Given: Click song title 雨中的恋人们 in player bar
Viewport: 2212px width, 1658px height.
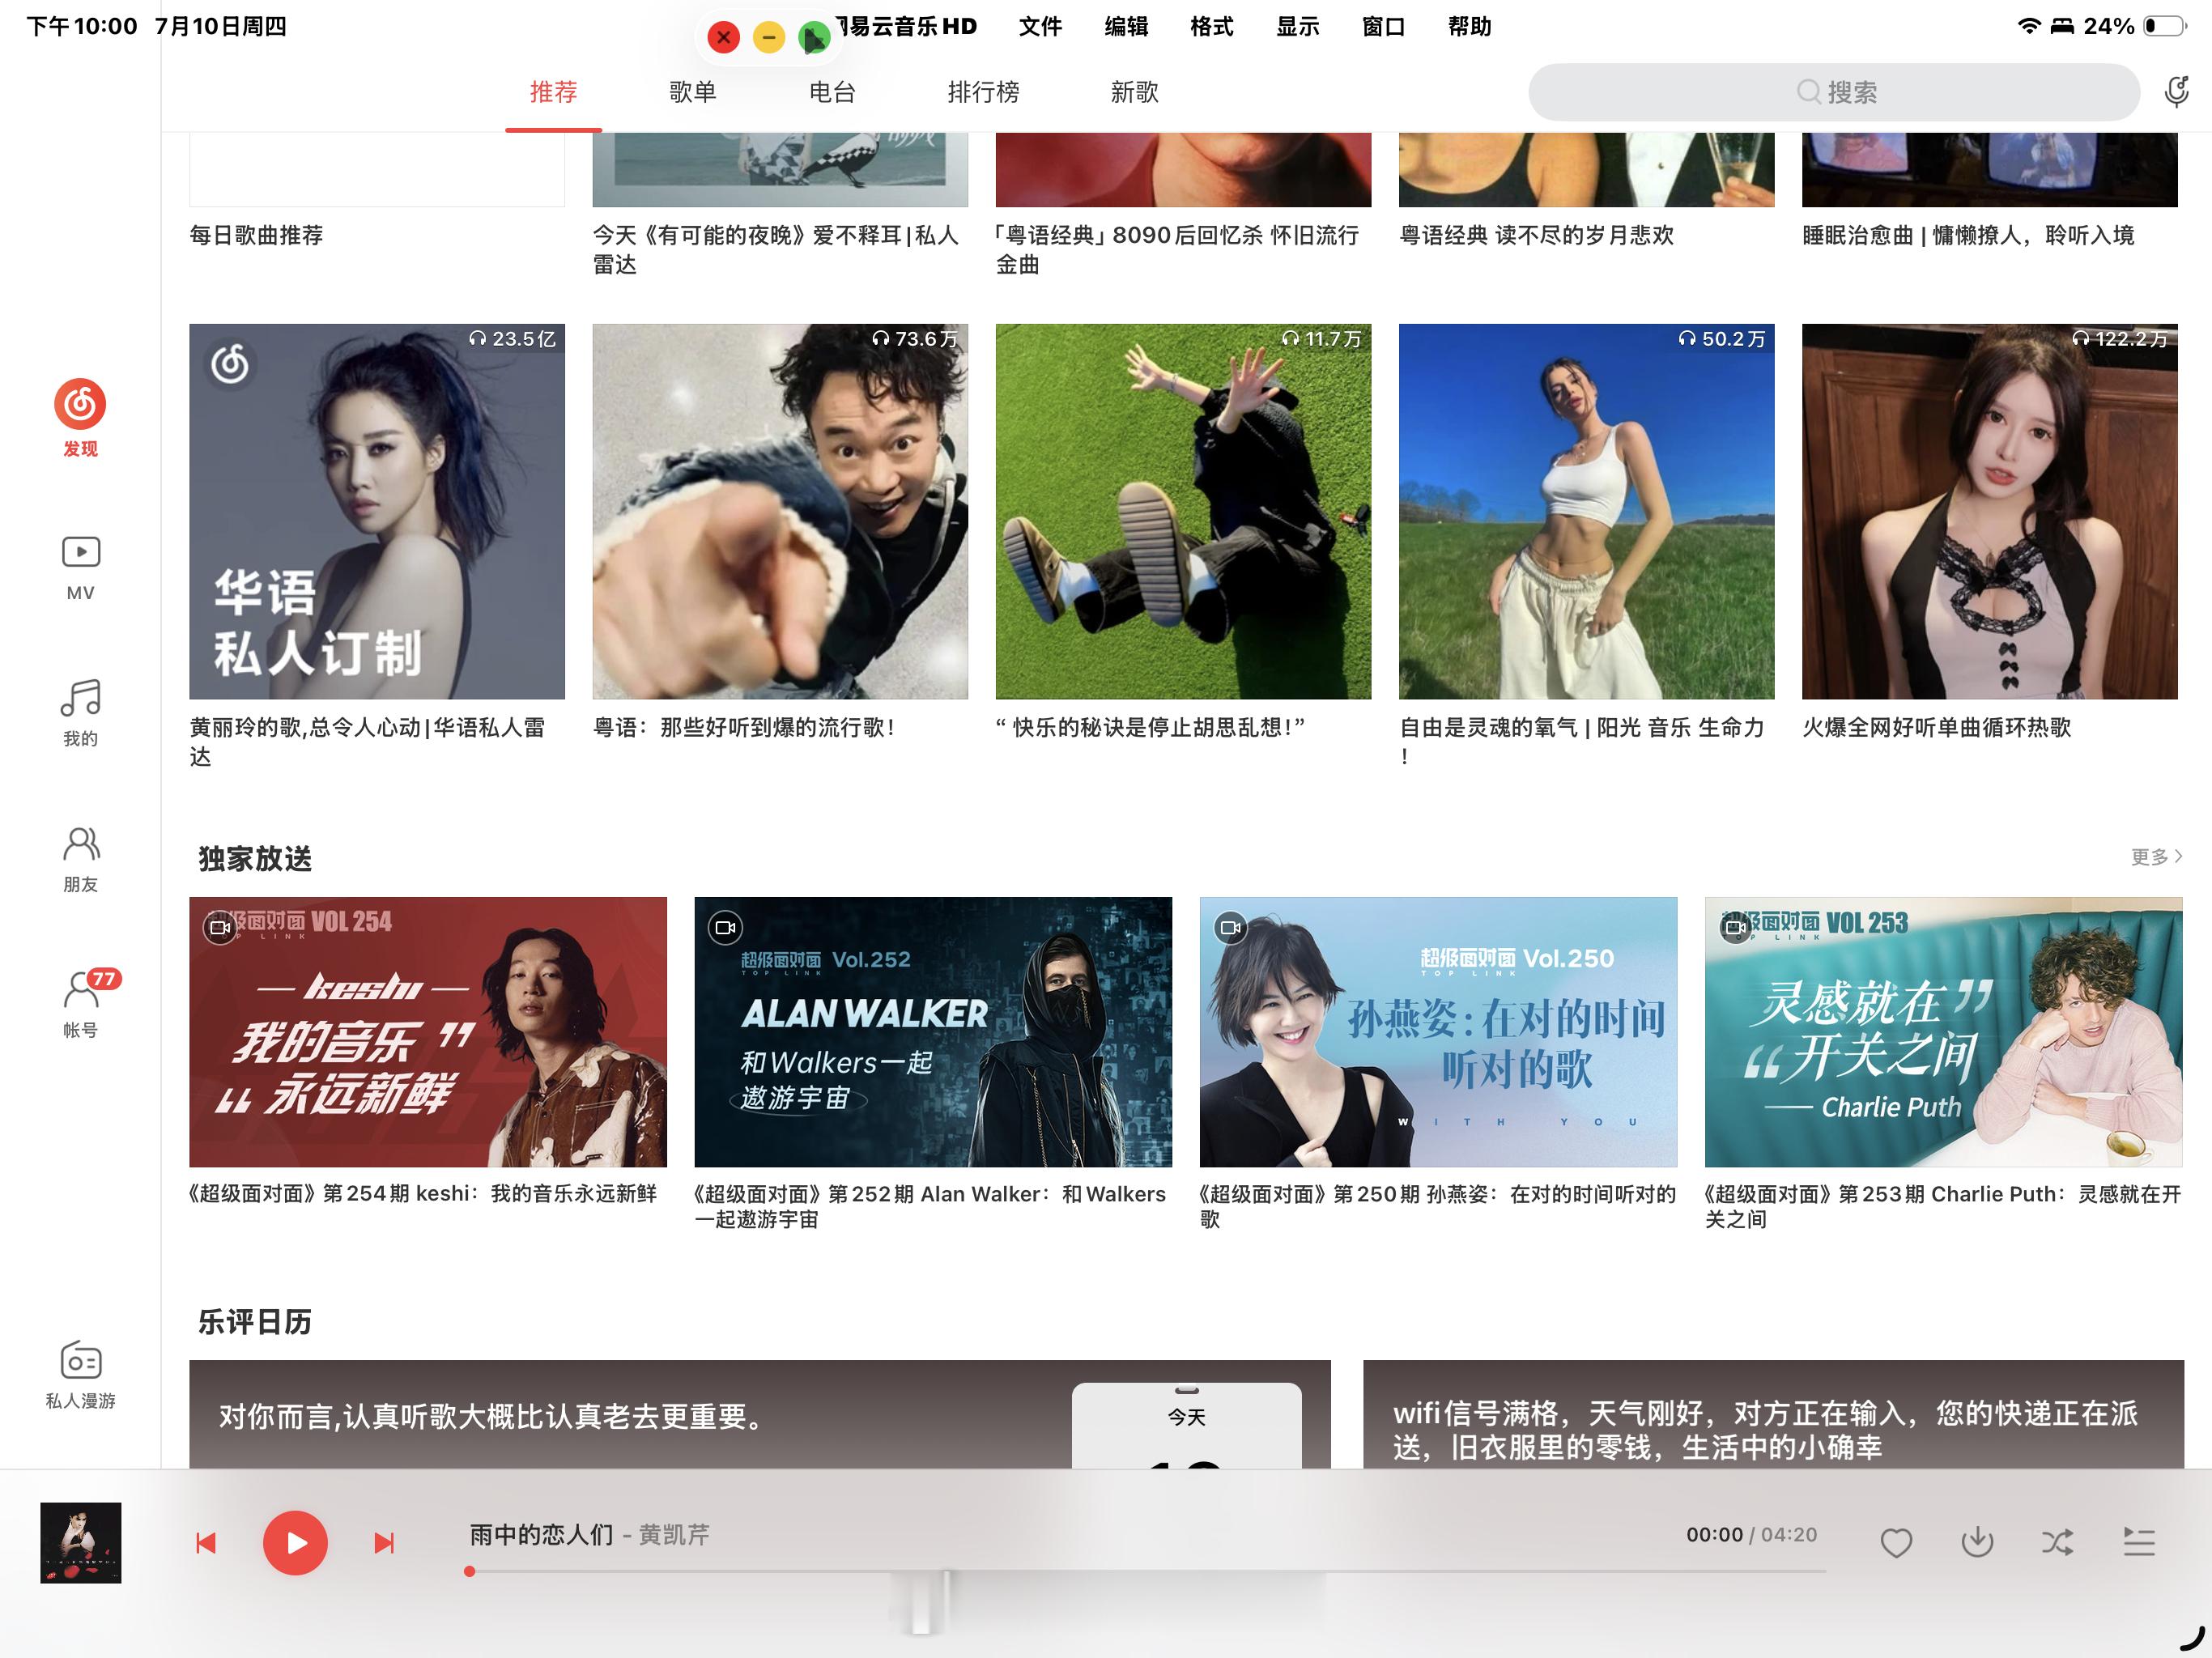Looking at the screenshot, I should click(541, 1534).
